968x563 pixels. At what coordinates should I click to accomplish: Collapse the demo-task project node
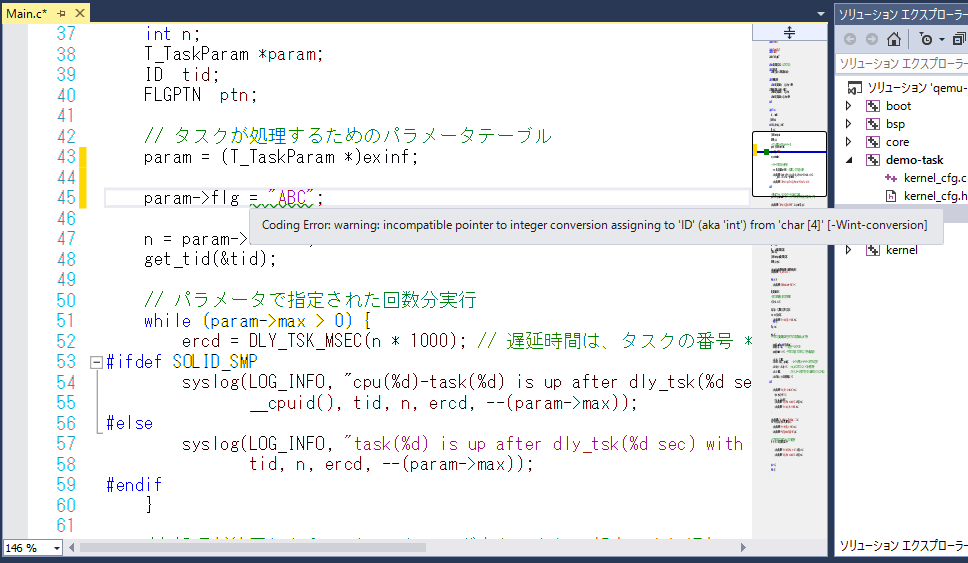tap(849, 160)
